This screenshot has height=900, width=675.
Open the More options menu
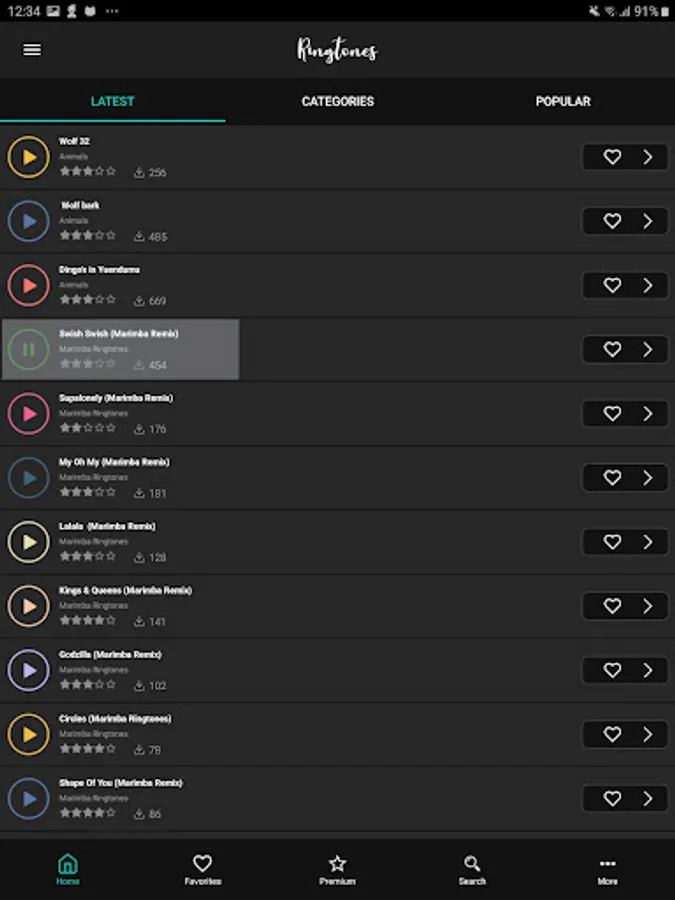point(607,868)
